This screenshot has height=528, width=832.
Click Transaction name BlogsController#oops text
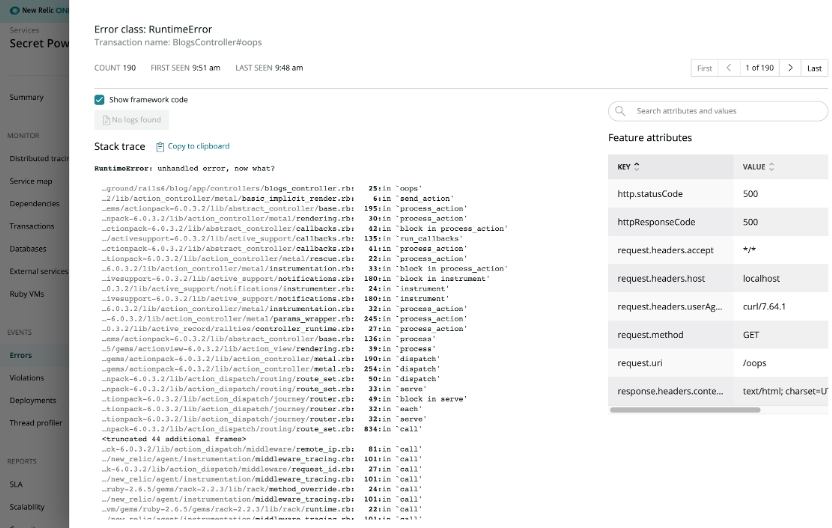178,42
